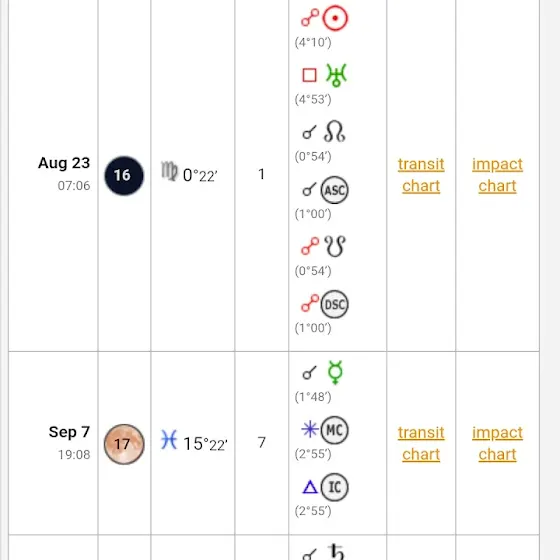This screenshot has width=560, height=560.
Task: Open impact chart for Aug 23
Action: tap(497, 175)
